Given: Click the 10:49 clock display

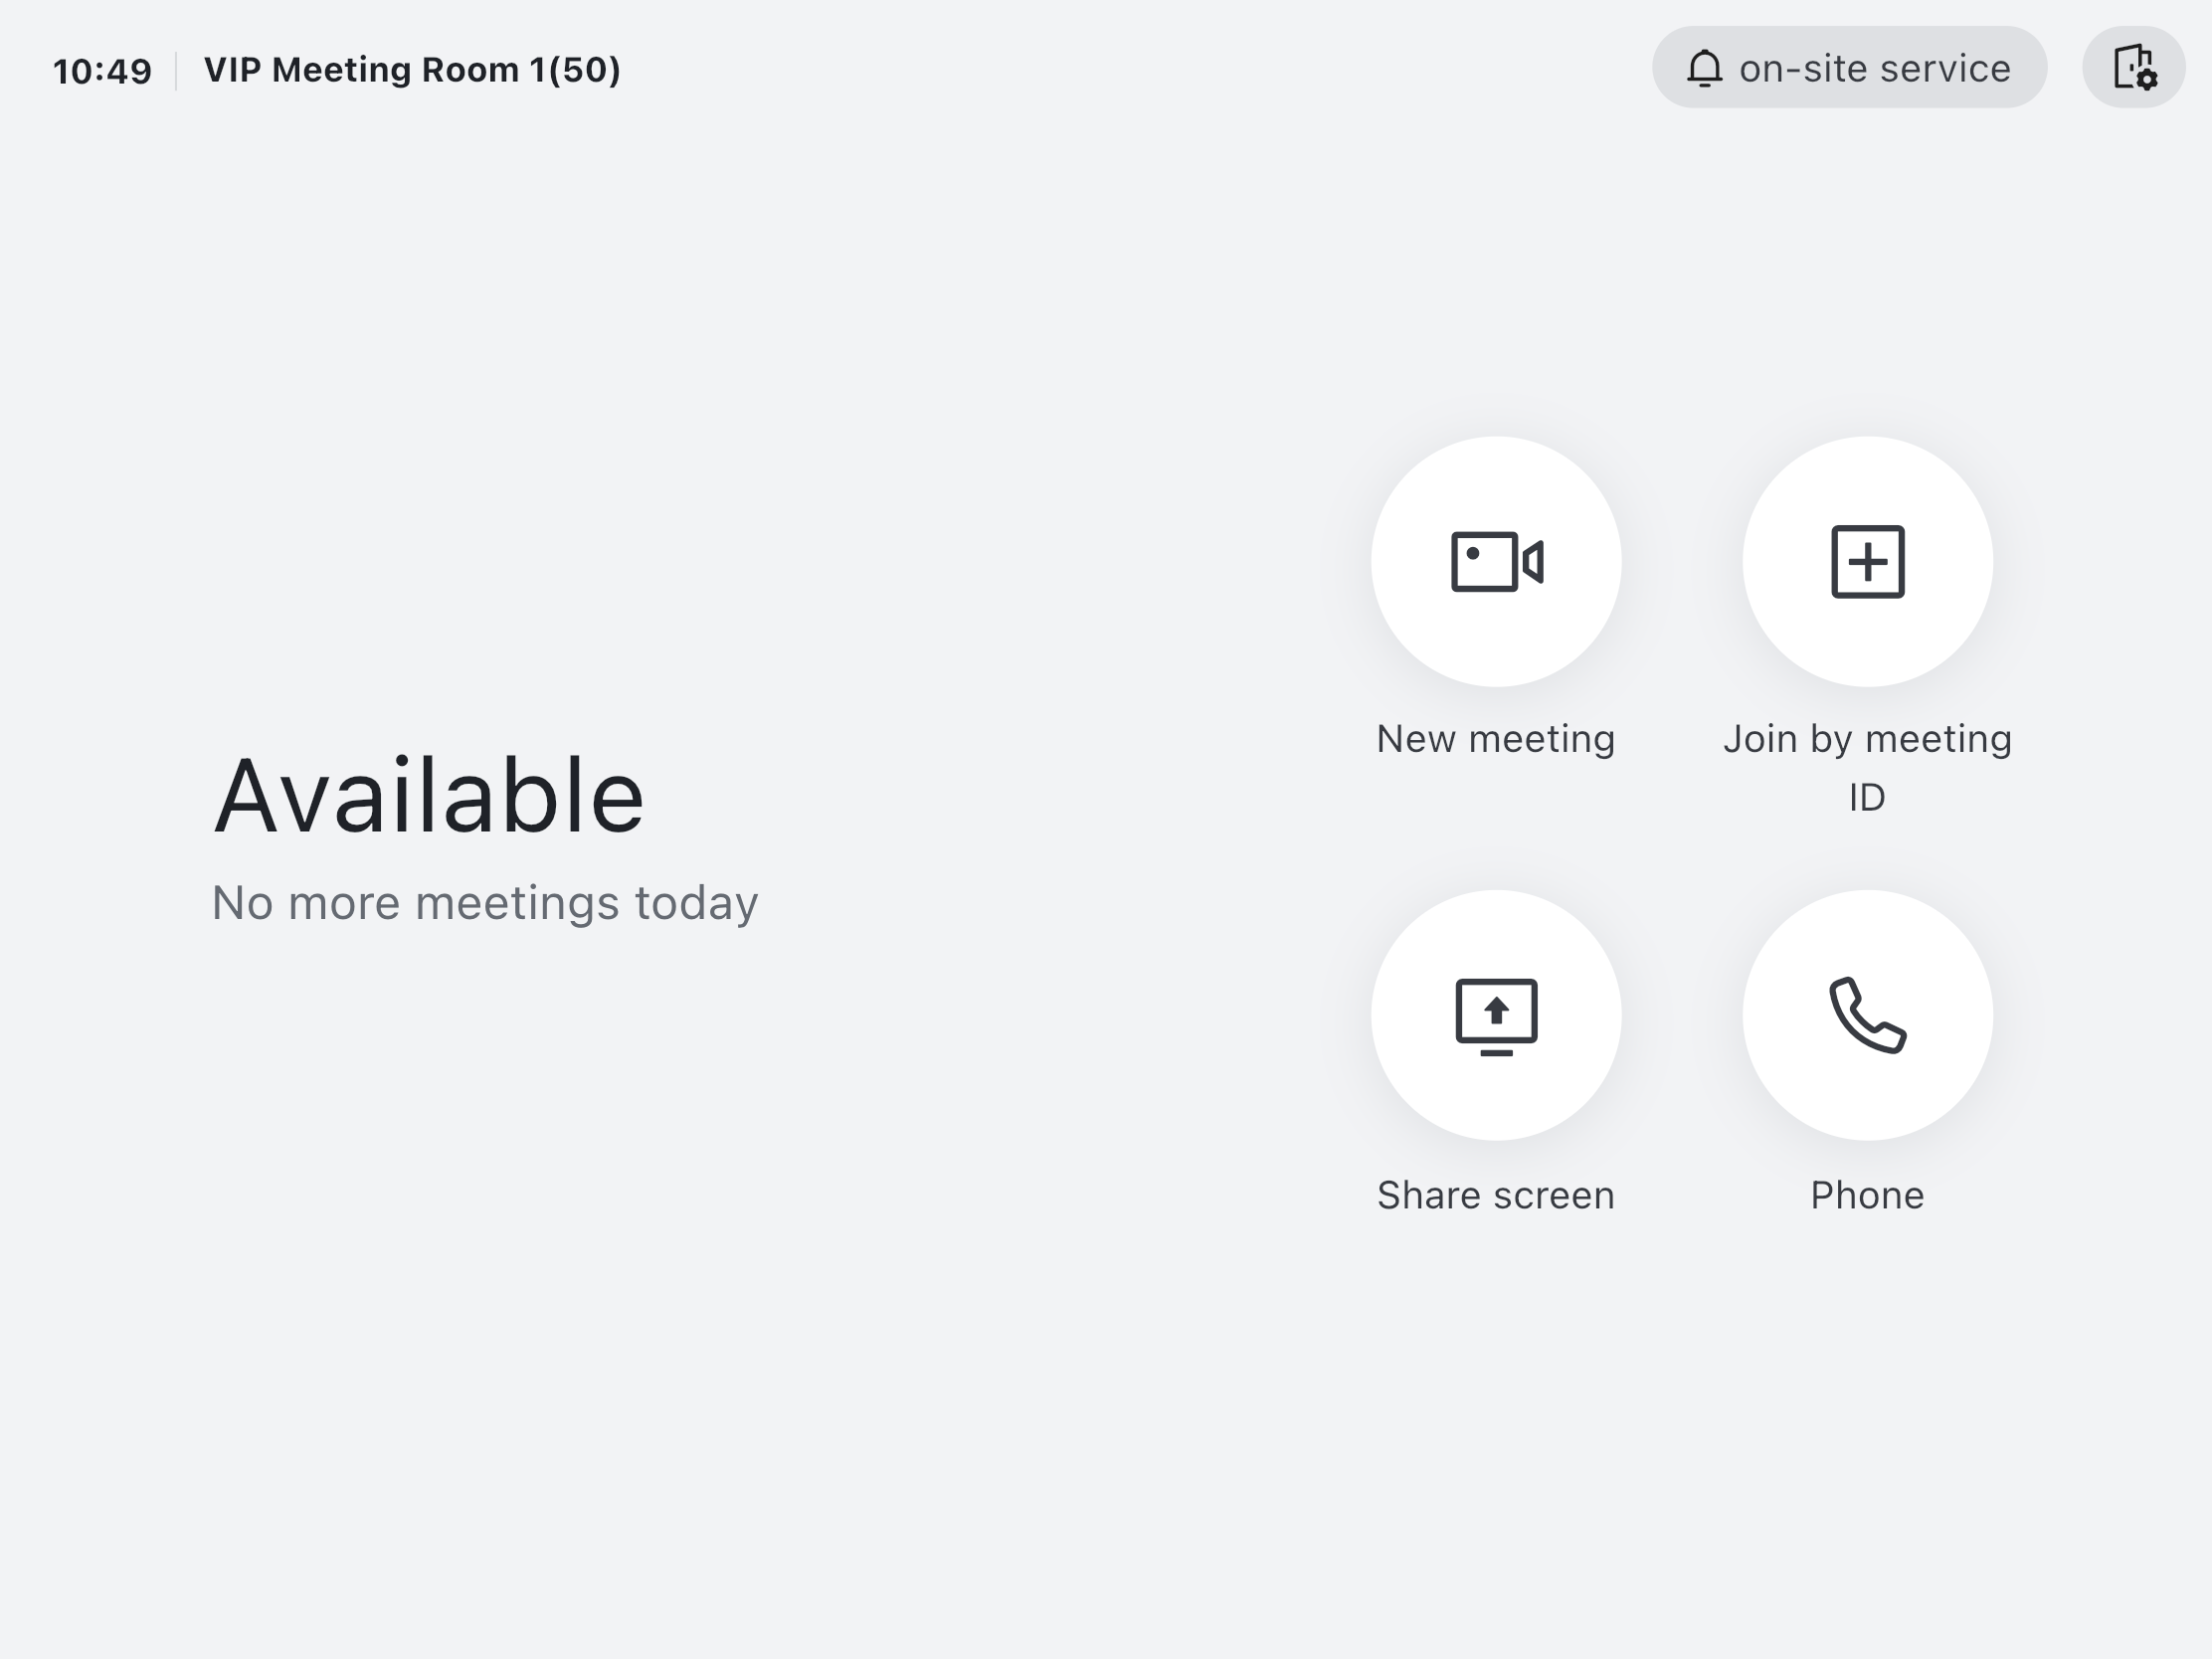Looking at the screenshot, I should 102,71.
